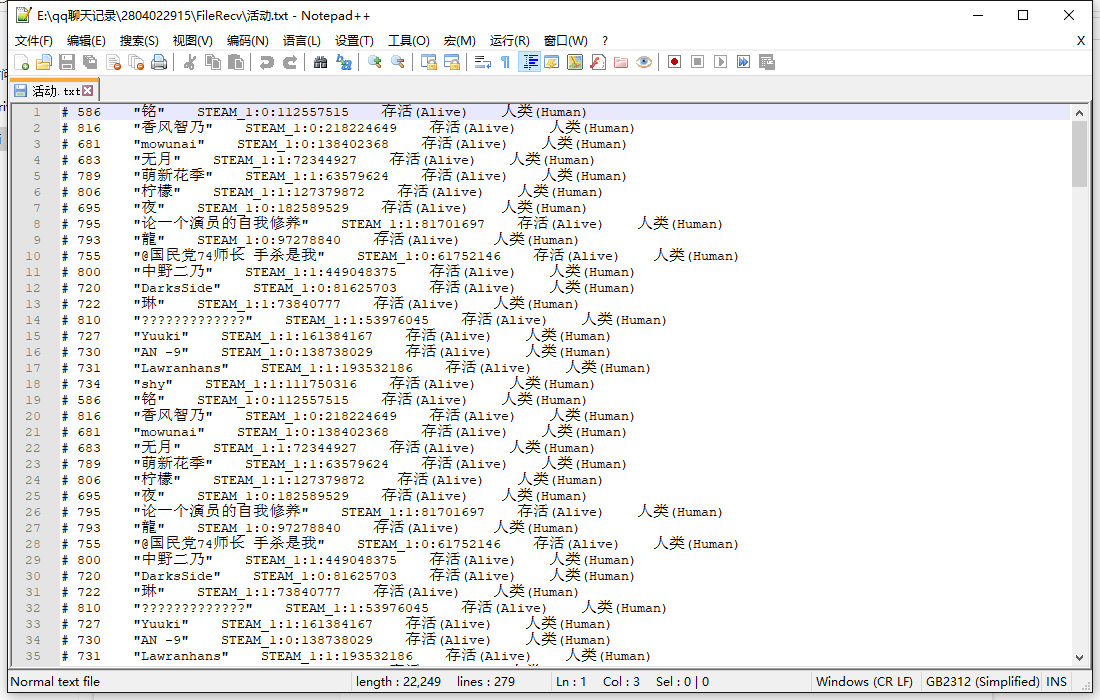
Task: Play back the recorded macro
Action: [720, 62]
